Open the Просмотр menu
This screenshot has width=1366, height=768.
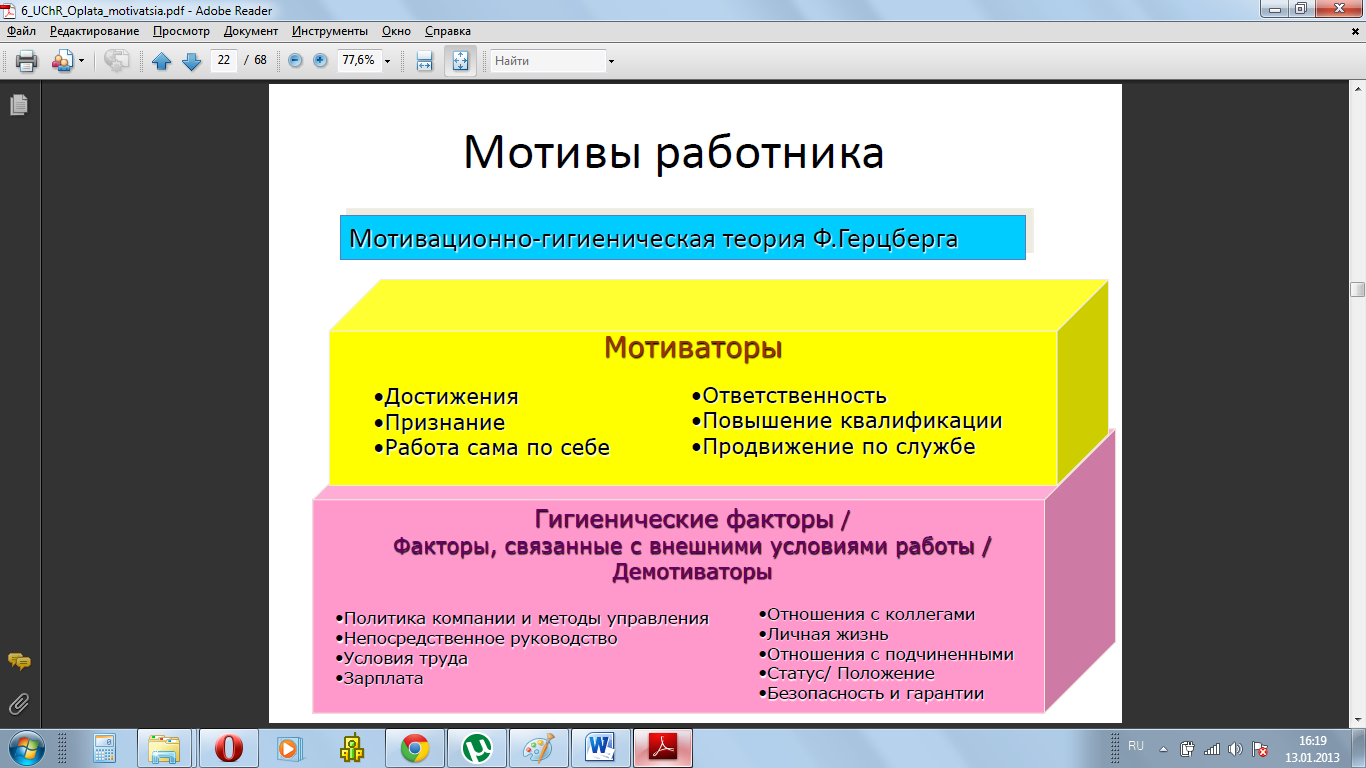[181, 31]
